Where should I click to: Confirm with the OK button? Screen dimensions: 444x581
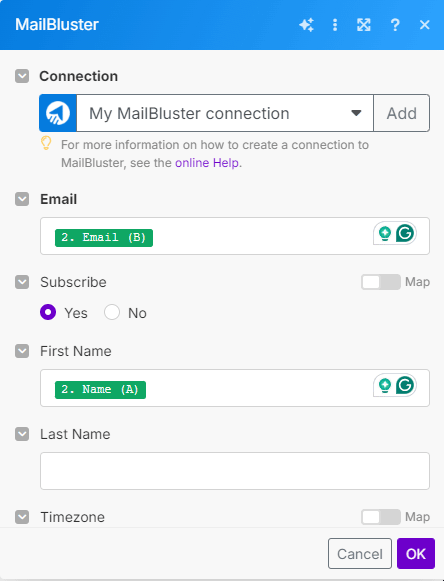click(415, 554)
